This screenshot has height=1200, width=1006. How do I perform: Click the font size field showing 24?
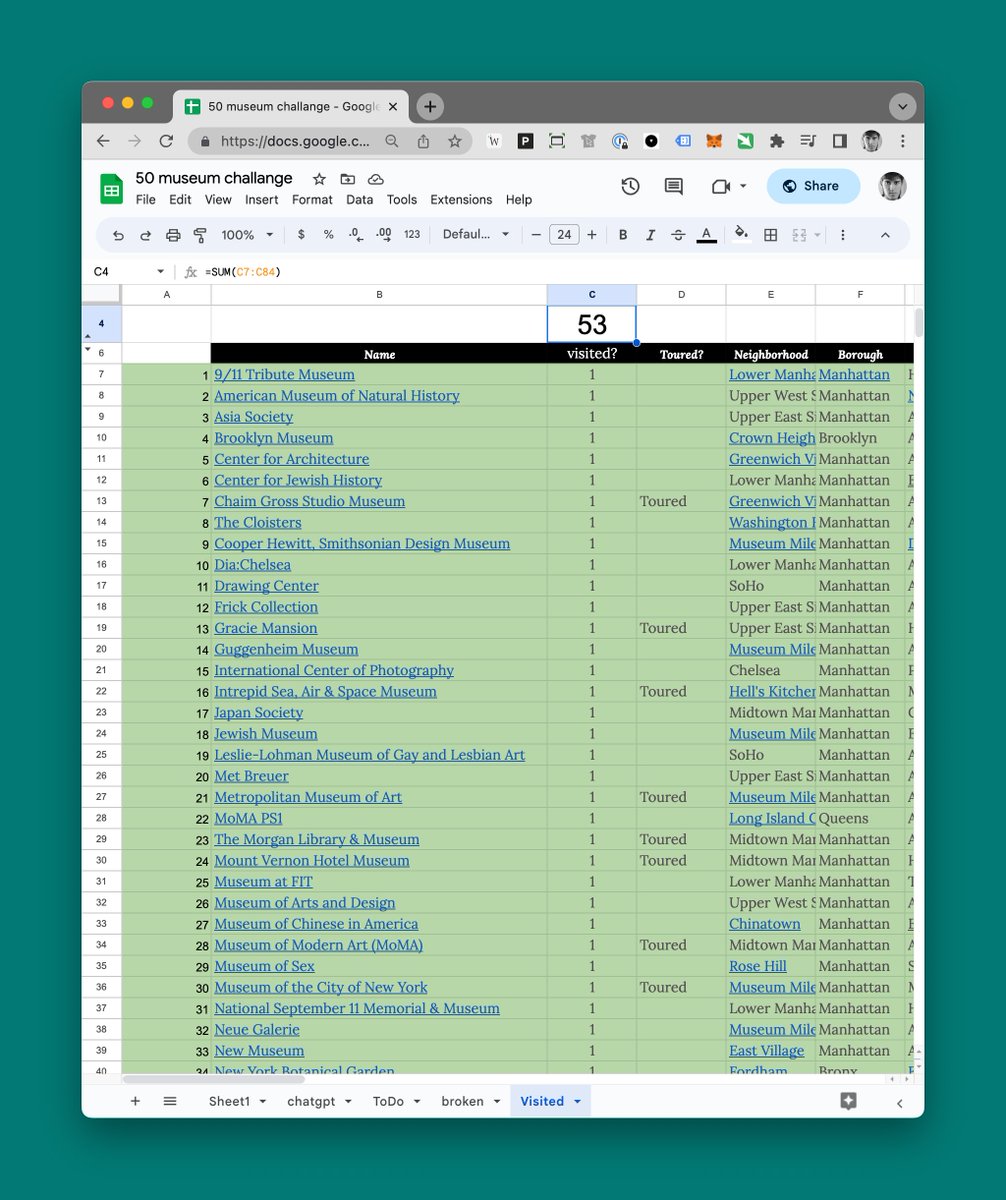564,235
